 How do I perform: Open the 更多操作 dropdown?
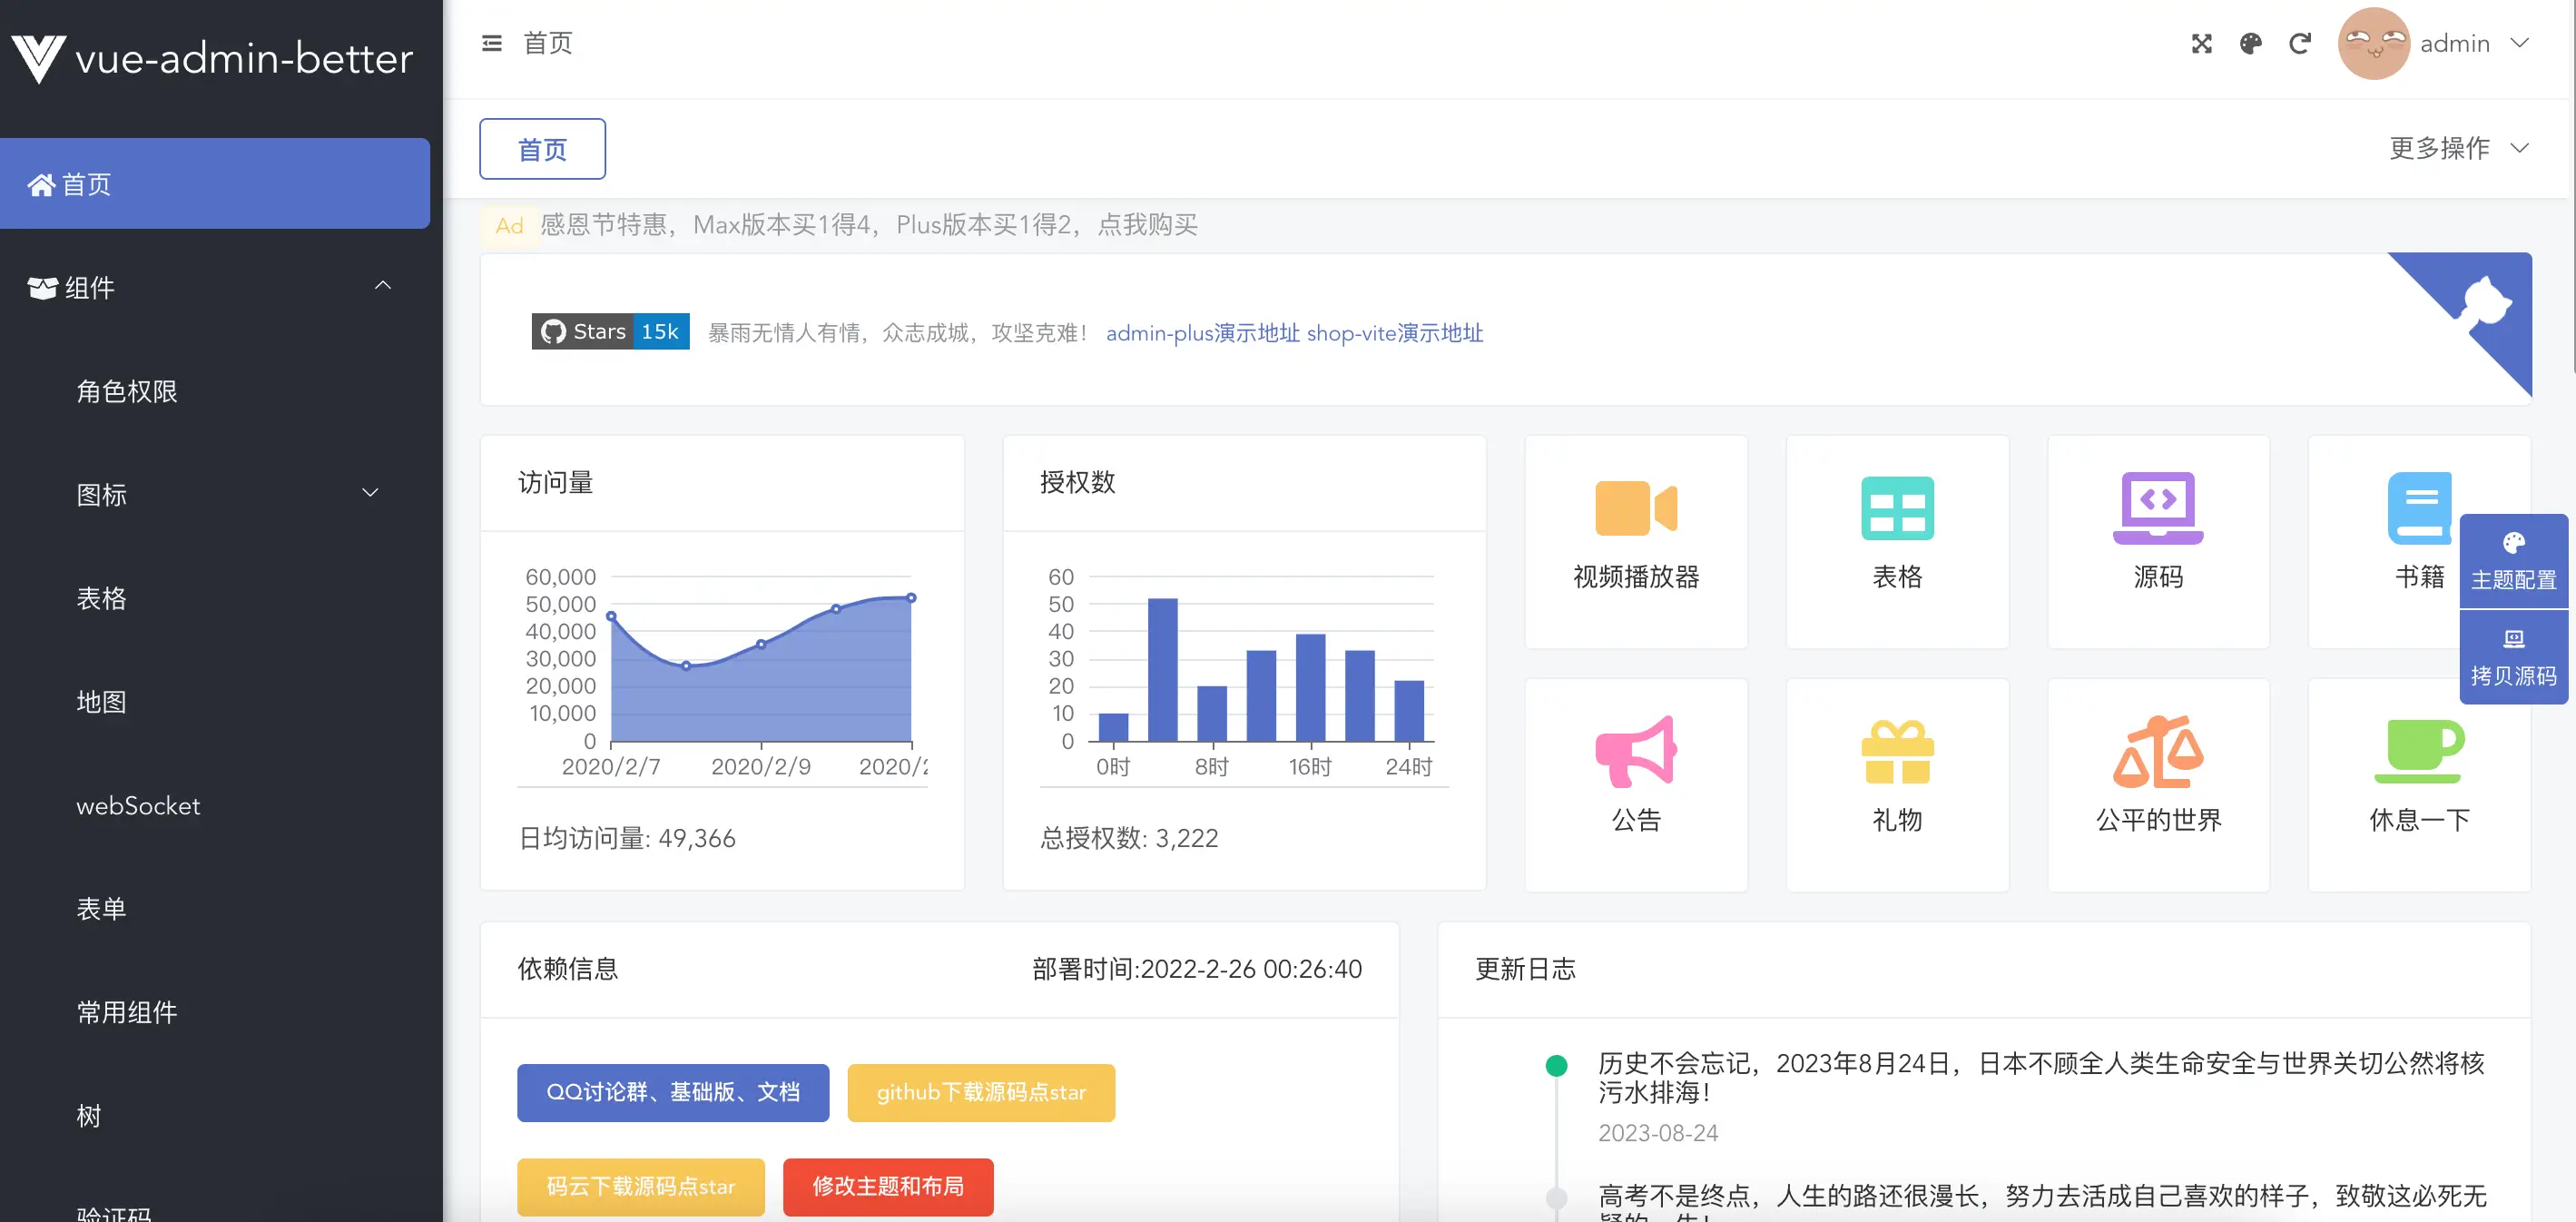coord(2458,148)
